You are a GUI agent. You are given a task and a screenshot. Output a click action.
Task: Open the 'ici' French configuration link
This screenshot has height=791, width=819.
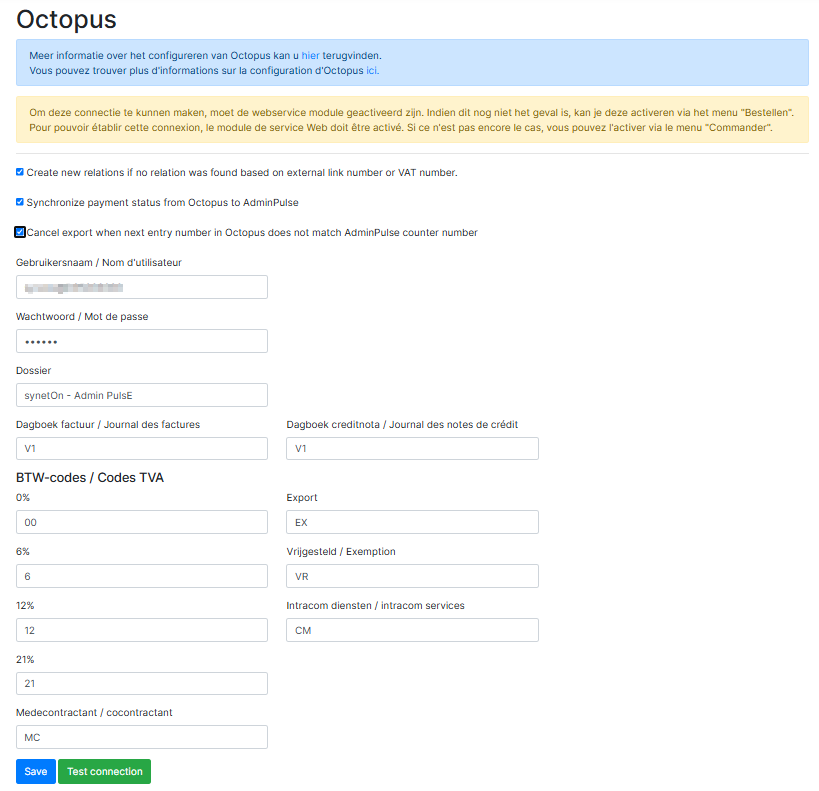point(371,71)
